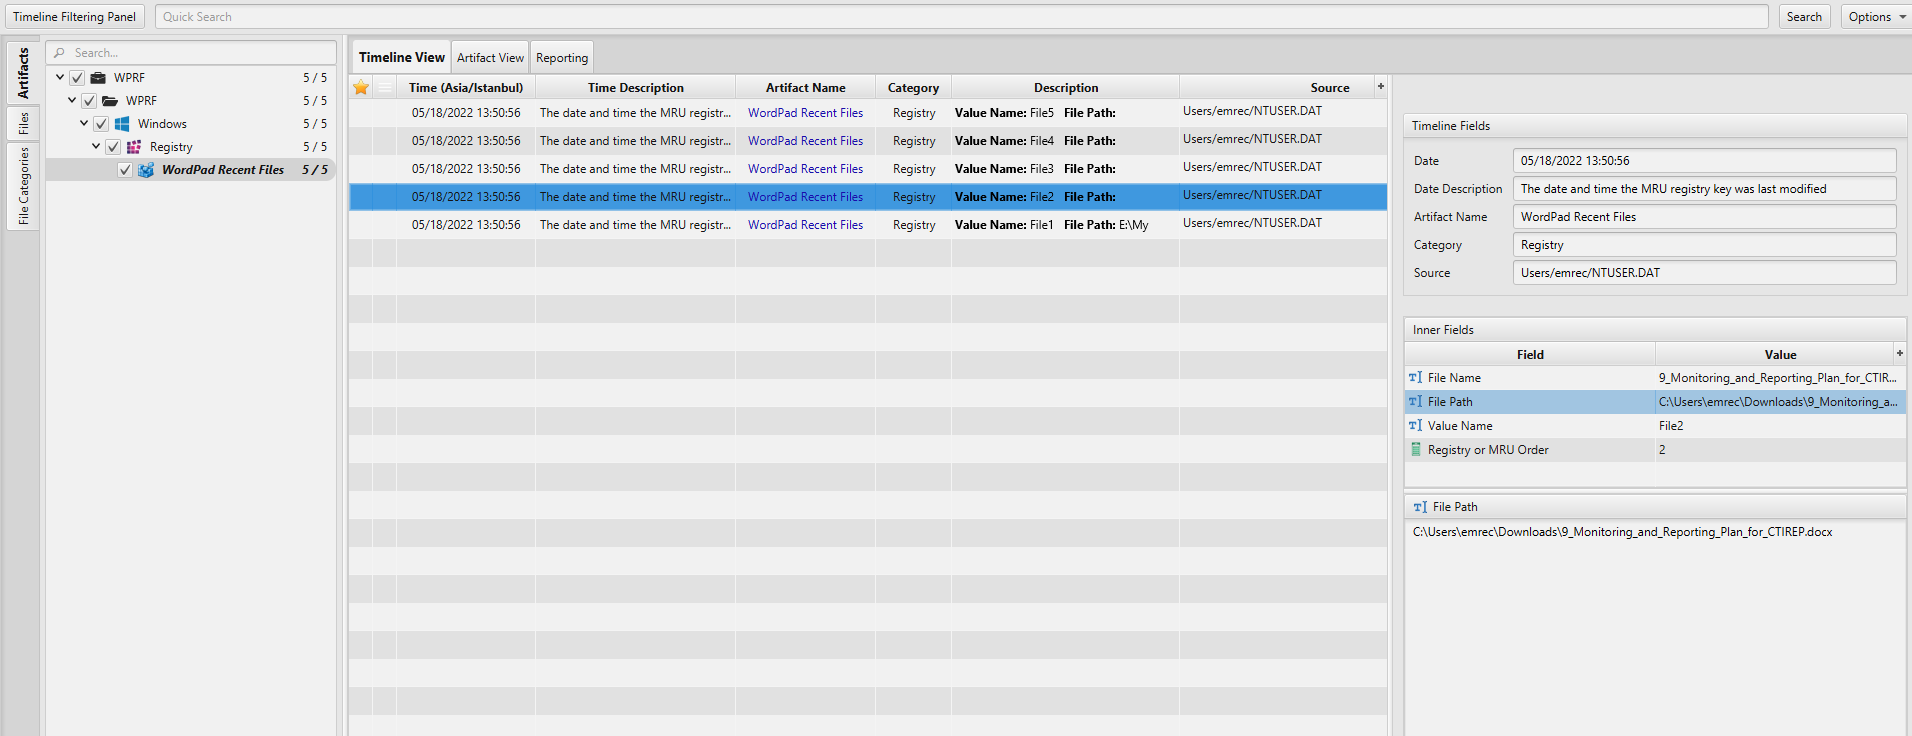1912x736 pixels.
Task: Click the gold star bookmark column header
Action: (361, 88)
